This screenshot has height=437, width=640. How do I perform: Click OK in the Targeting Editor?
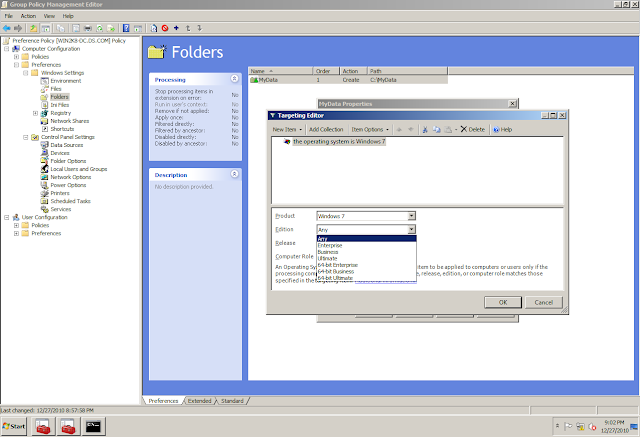tap(503, 302)
